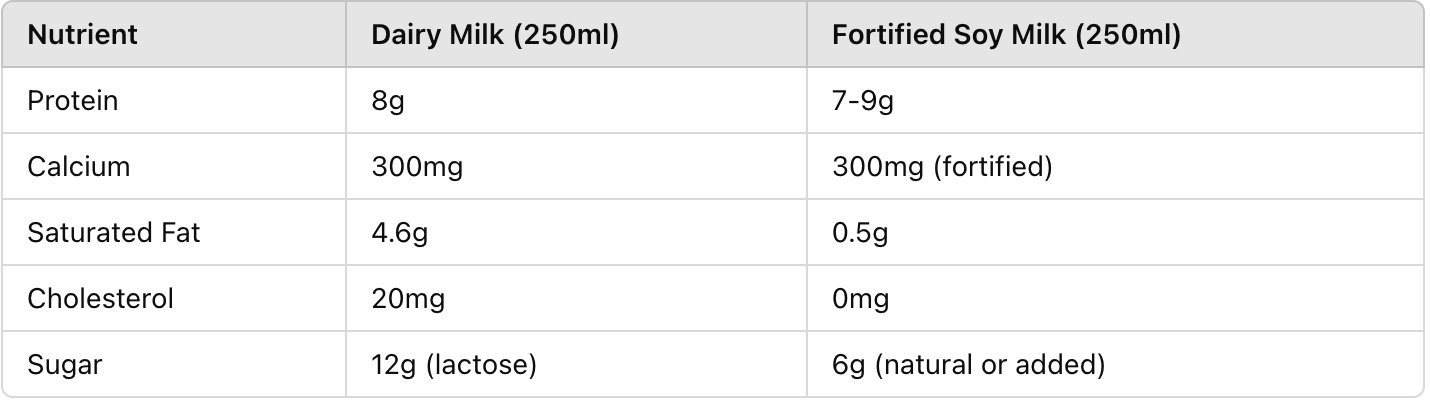Select the Dairy Milk (250ml) header
Image resolution: width=1430 pixels, height=401 pixels.
point(495,36)
